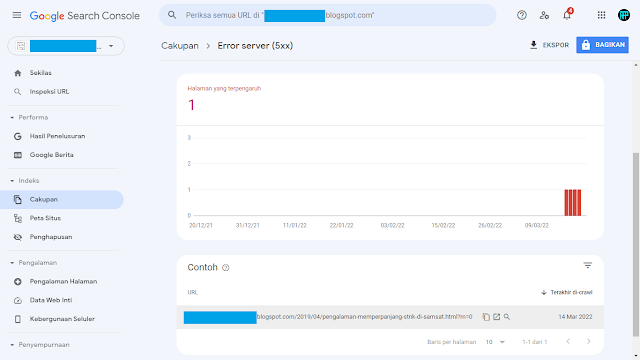The image size is (640, 360).
Task: Inspect the example URL magnifier icon
Action: coord(507,317)
